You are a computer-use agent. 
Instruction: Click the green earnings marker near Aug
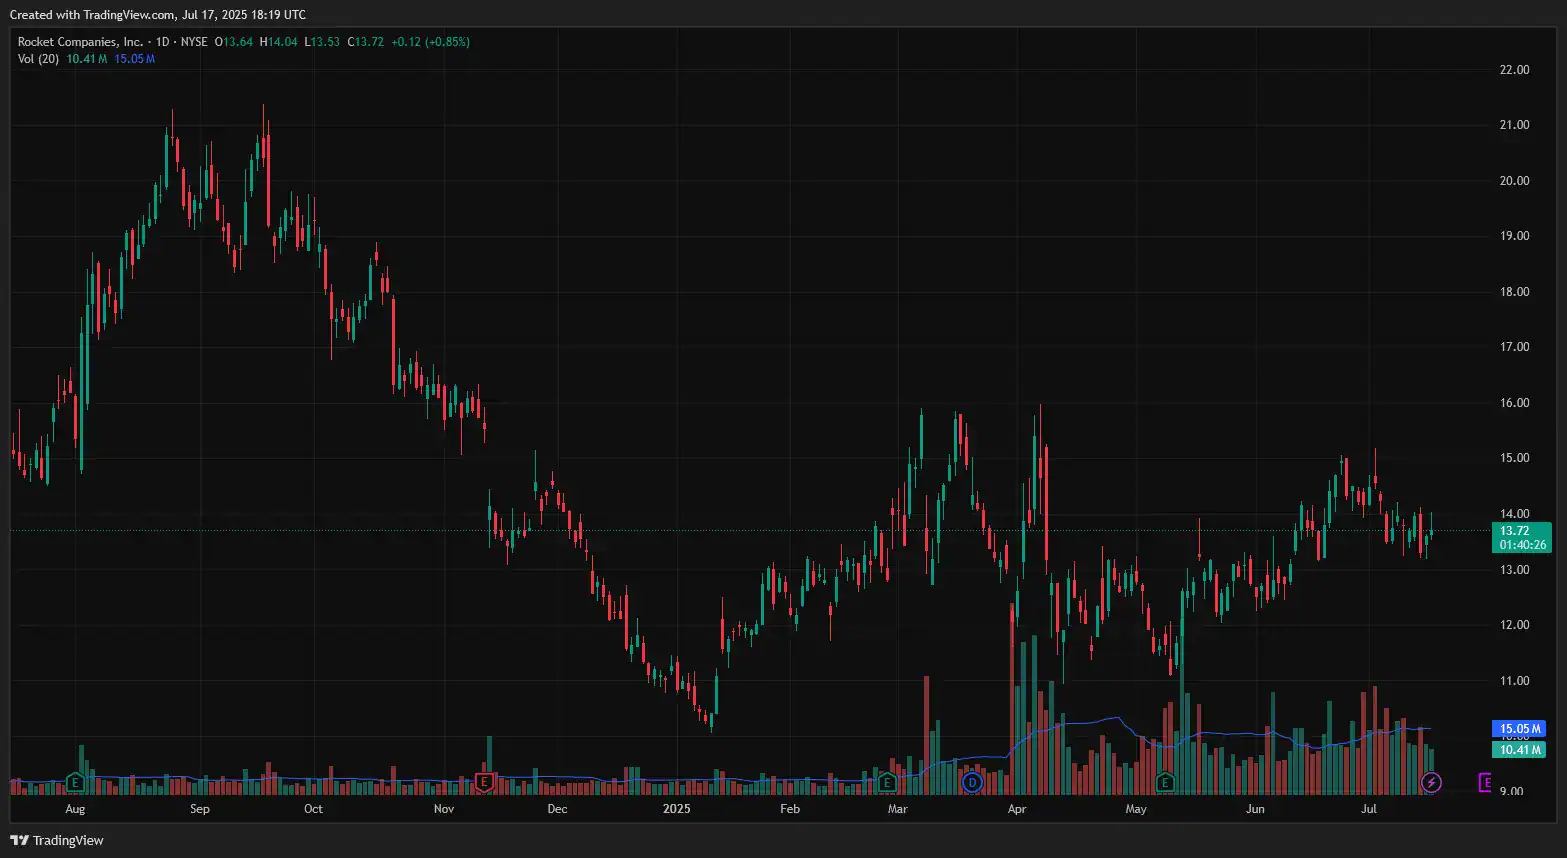click(74, 781)
